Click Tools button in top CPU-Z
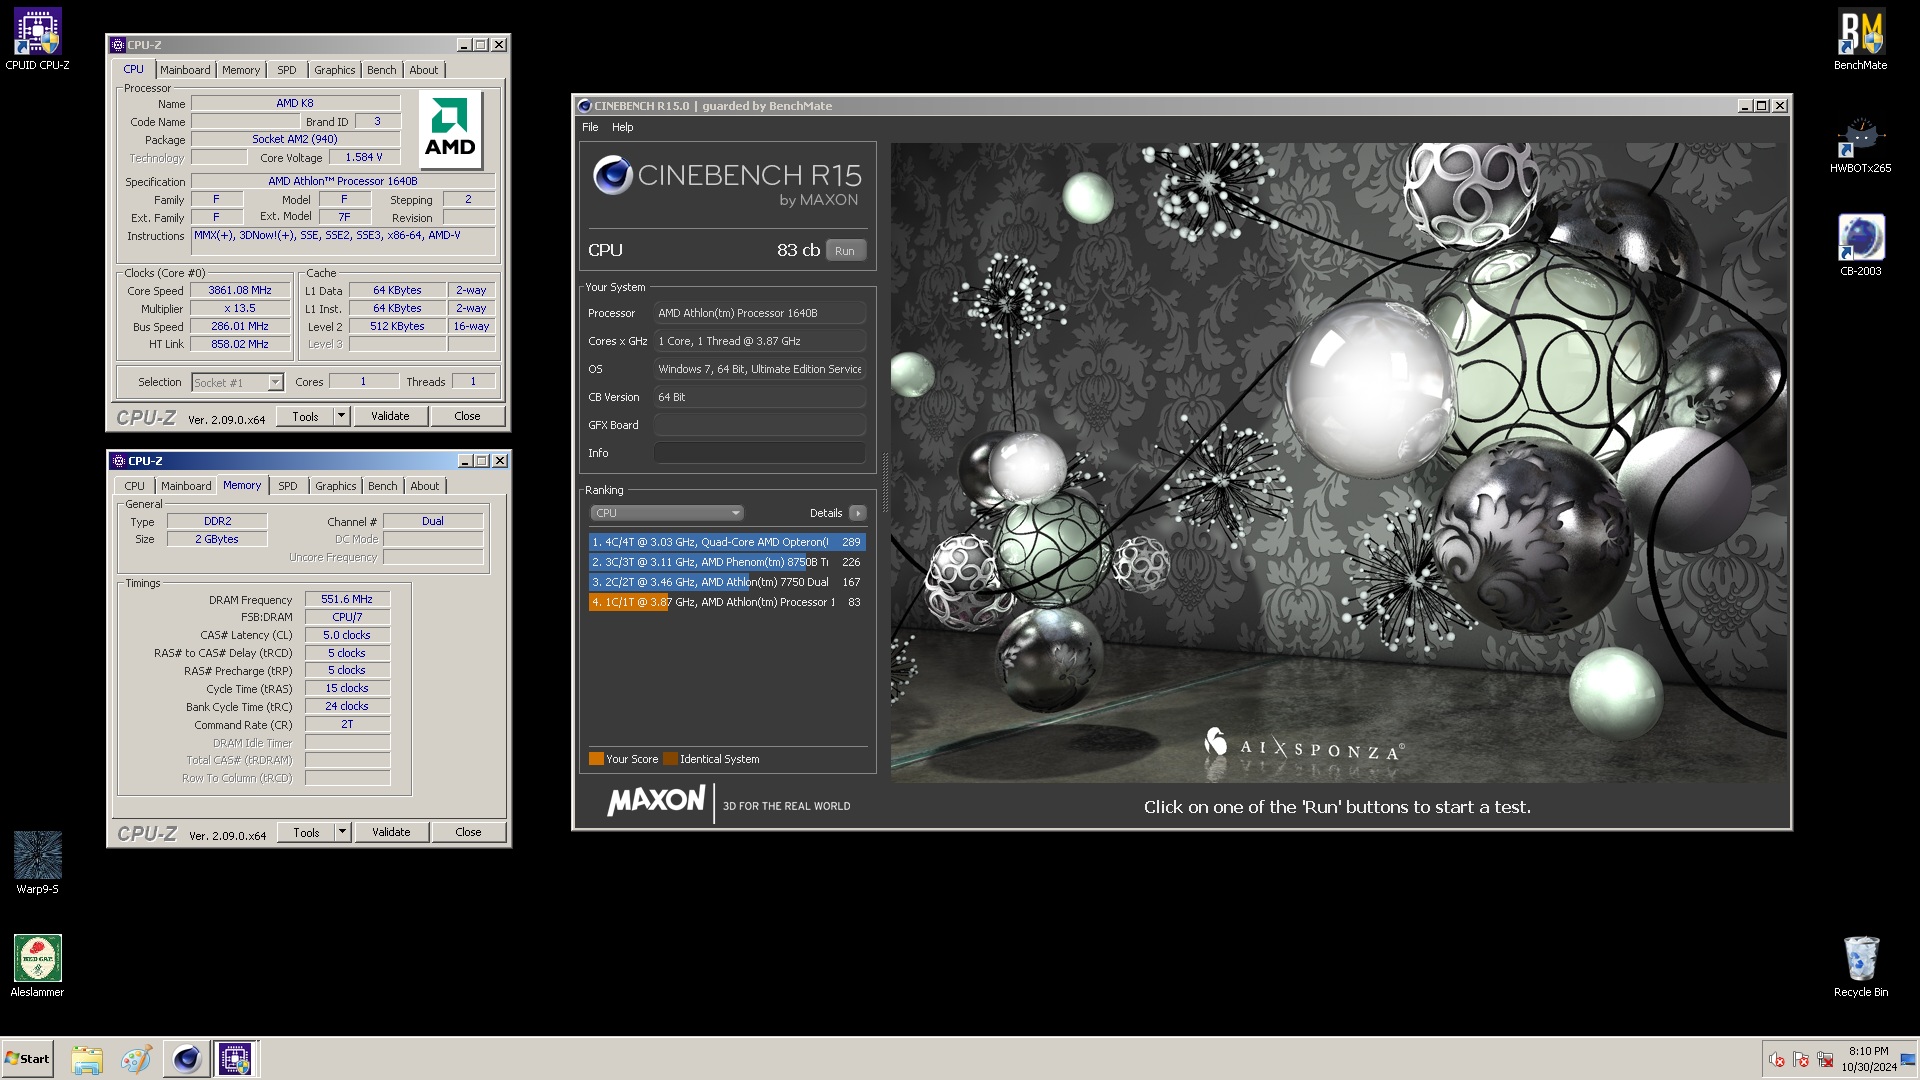This screenshot has height=1080, width=1920. [x=305, y=416]
